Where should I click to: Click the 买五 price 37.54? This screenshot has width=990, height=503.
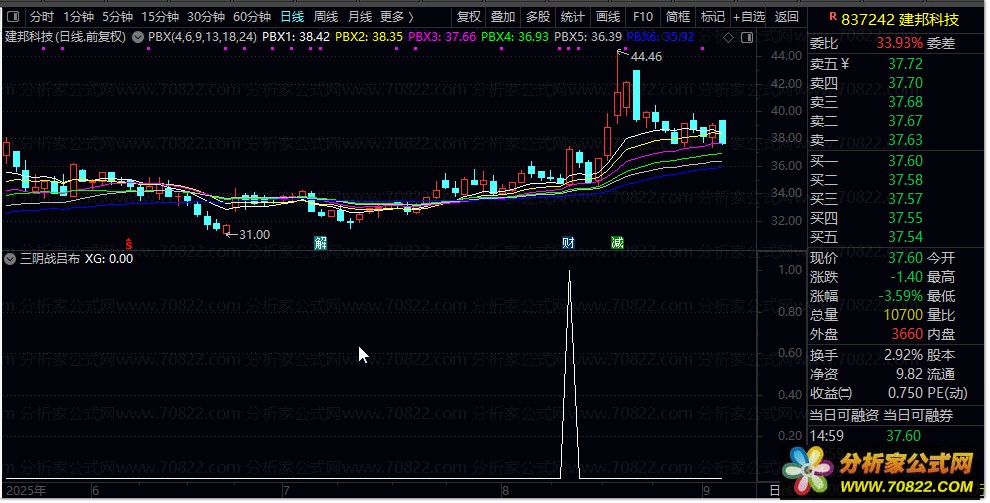pos(905,237)
